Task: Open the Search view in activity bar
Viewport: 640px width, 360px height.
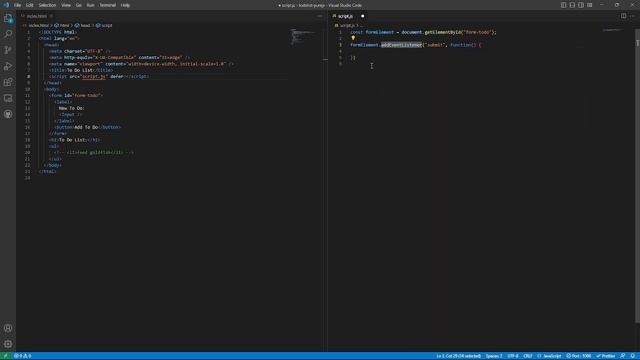Action: click(x=8, y=34)
